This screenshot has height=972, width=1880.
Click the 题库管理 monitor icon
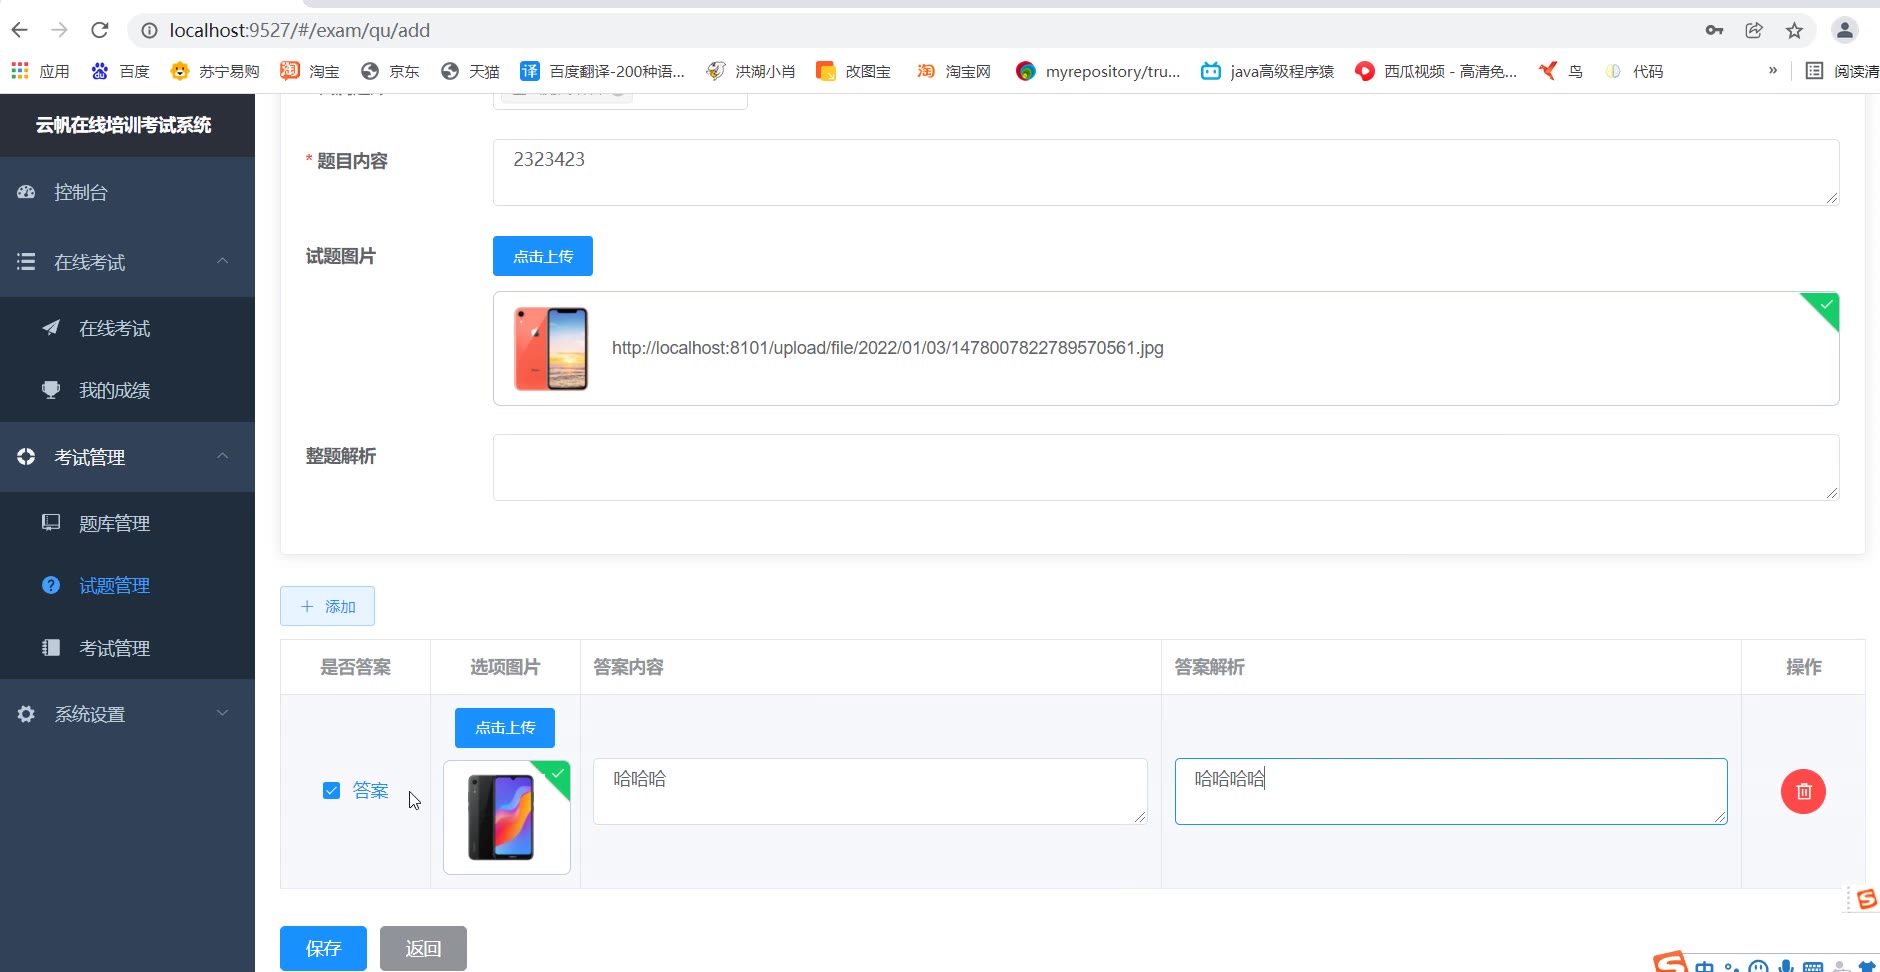pyautogui.click(x=51, y=522)
